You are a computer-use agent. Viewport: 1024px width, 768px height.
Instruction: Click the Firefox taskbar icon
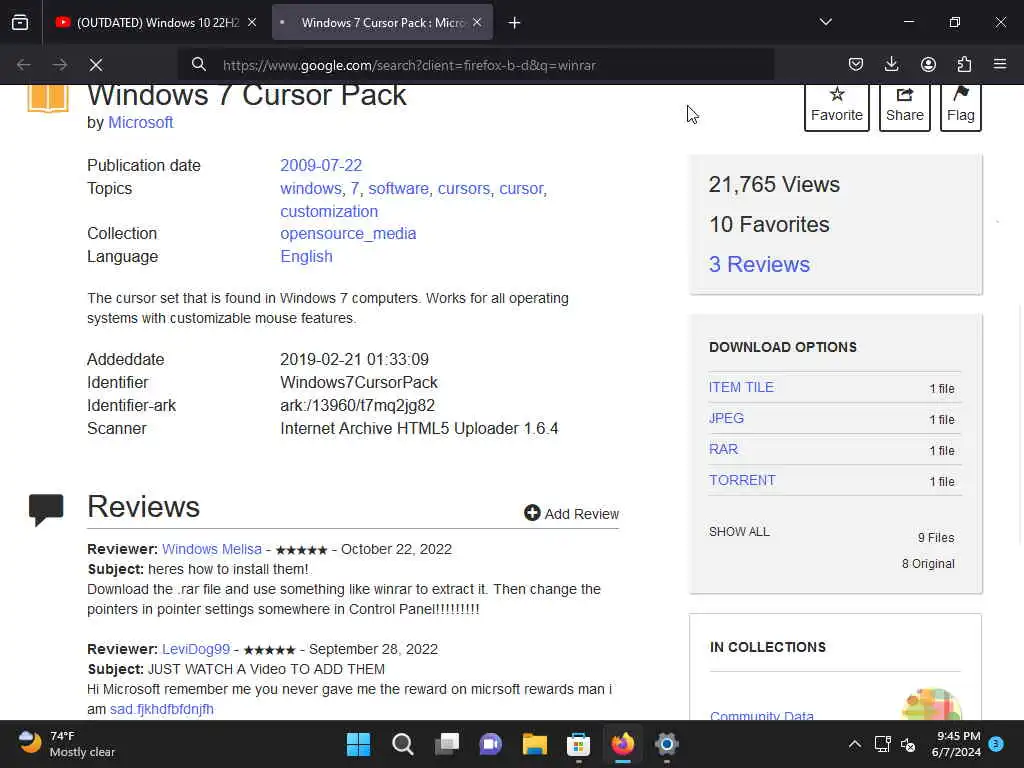[x=622, y=744]
